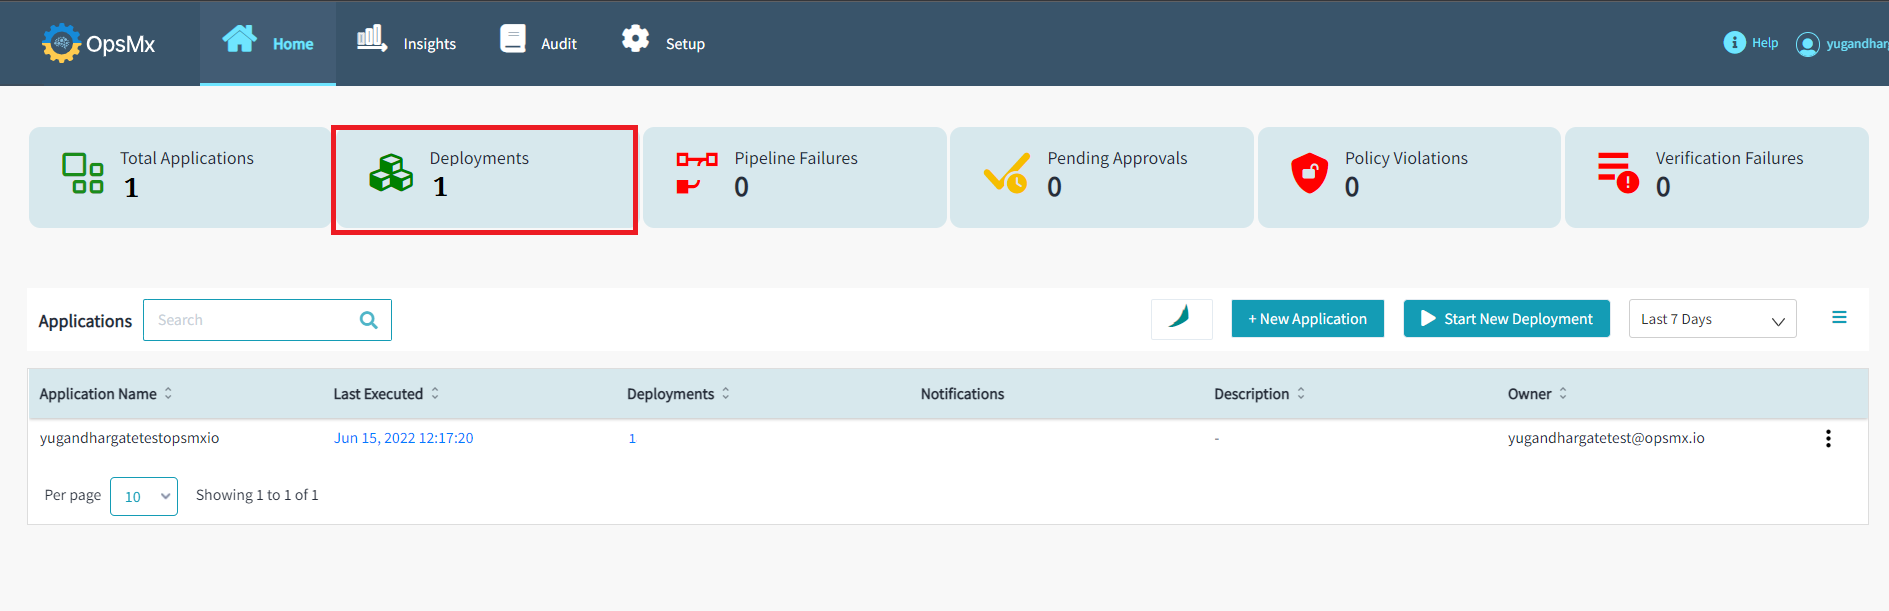Screen dimensions: 1889x611
Task: Open the Verification Failures card
Action: click(1715, 177)
